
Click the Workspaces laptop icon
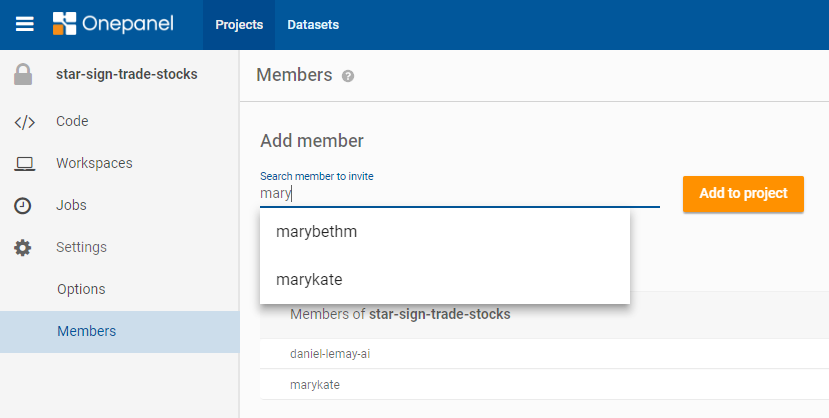click(x=24, y=164)
